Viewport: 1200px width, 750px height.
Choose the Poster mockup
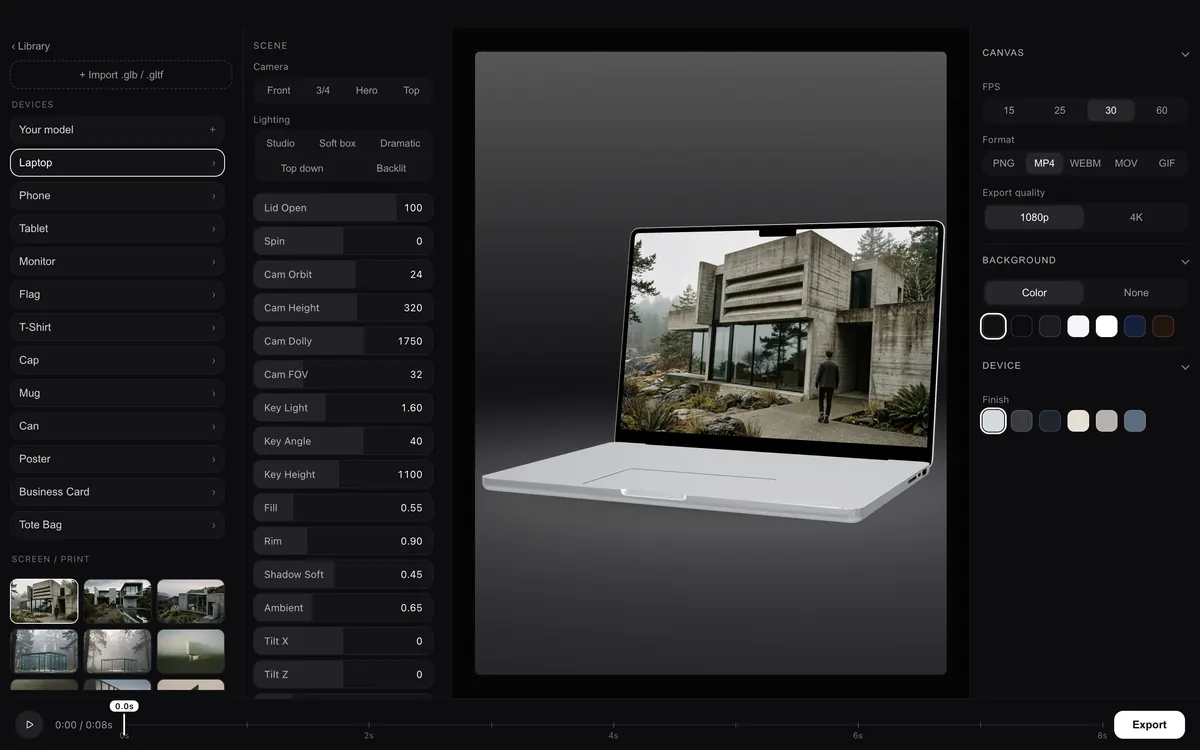(117, 460)
